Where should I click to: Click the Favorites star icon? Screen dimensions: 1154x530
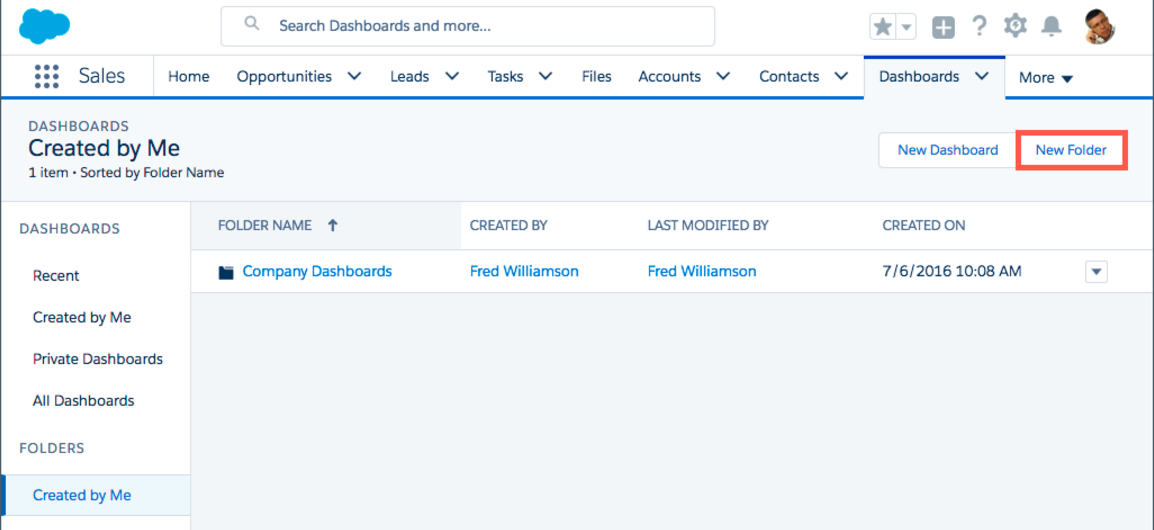coord(882,27)
